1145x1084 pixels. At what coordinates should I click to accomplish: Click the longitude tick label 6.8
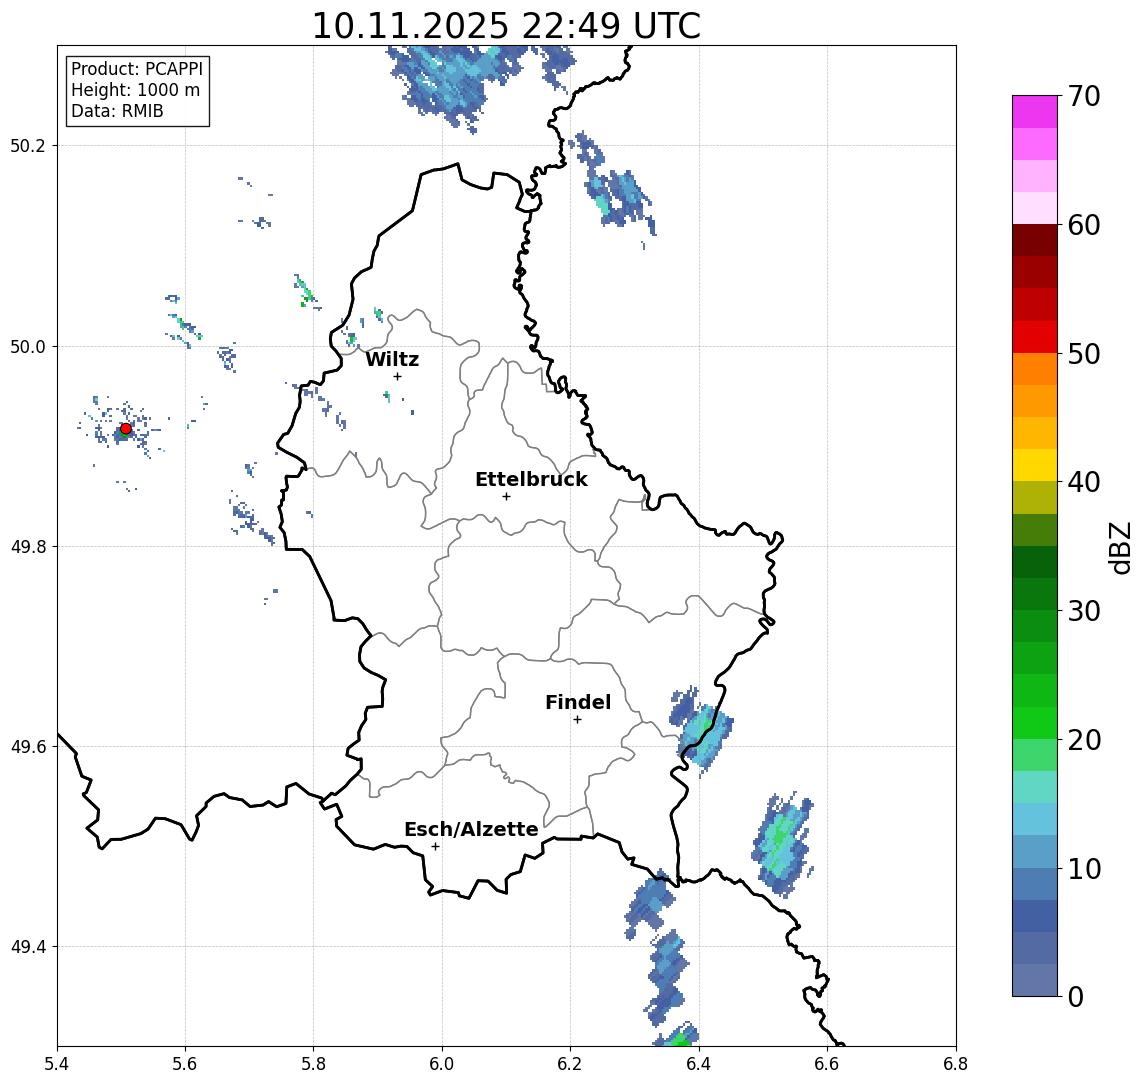click(955, 1064)
